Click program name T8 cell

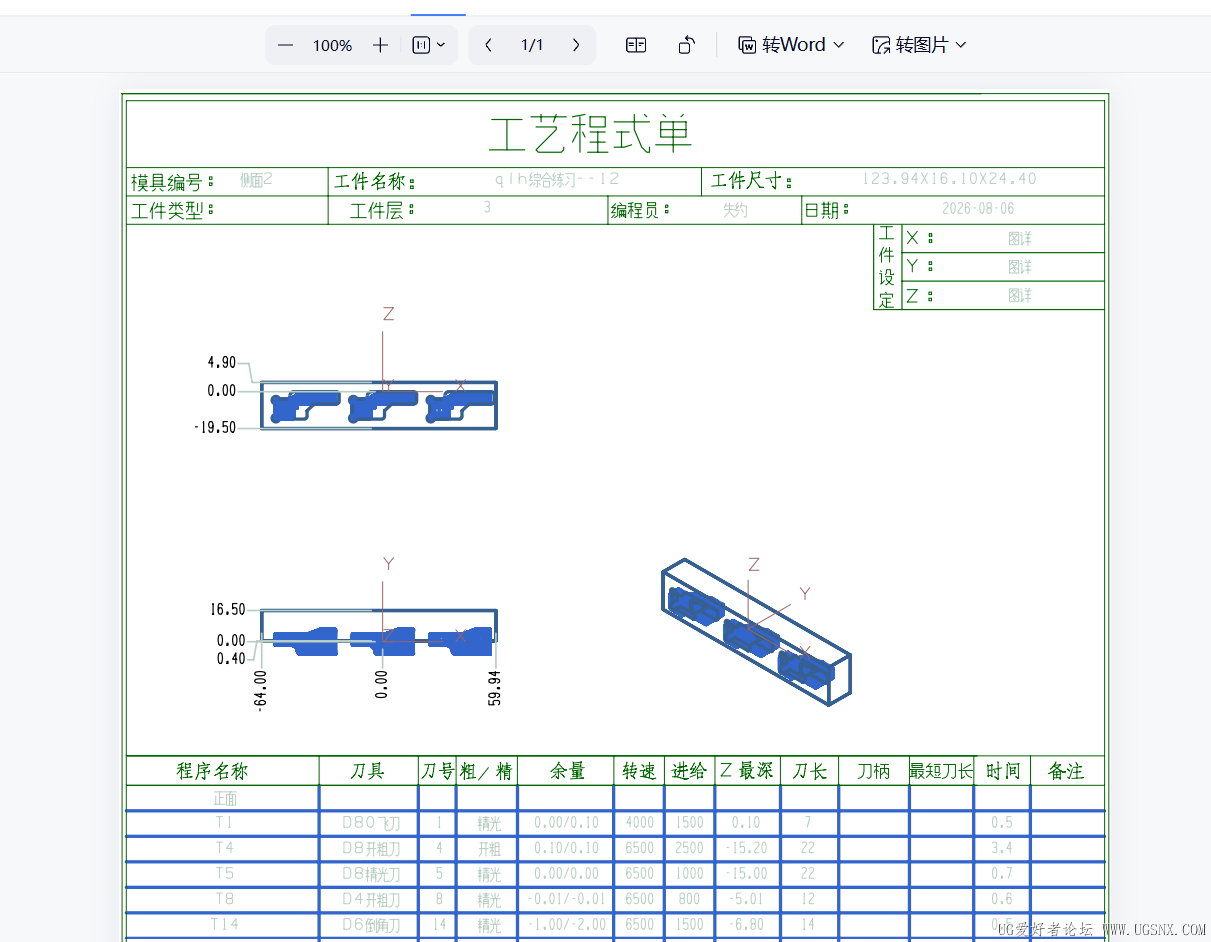pyautogui.click(x=224, y=899)
